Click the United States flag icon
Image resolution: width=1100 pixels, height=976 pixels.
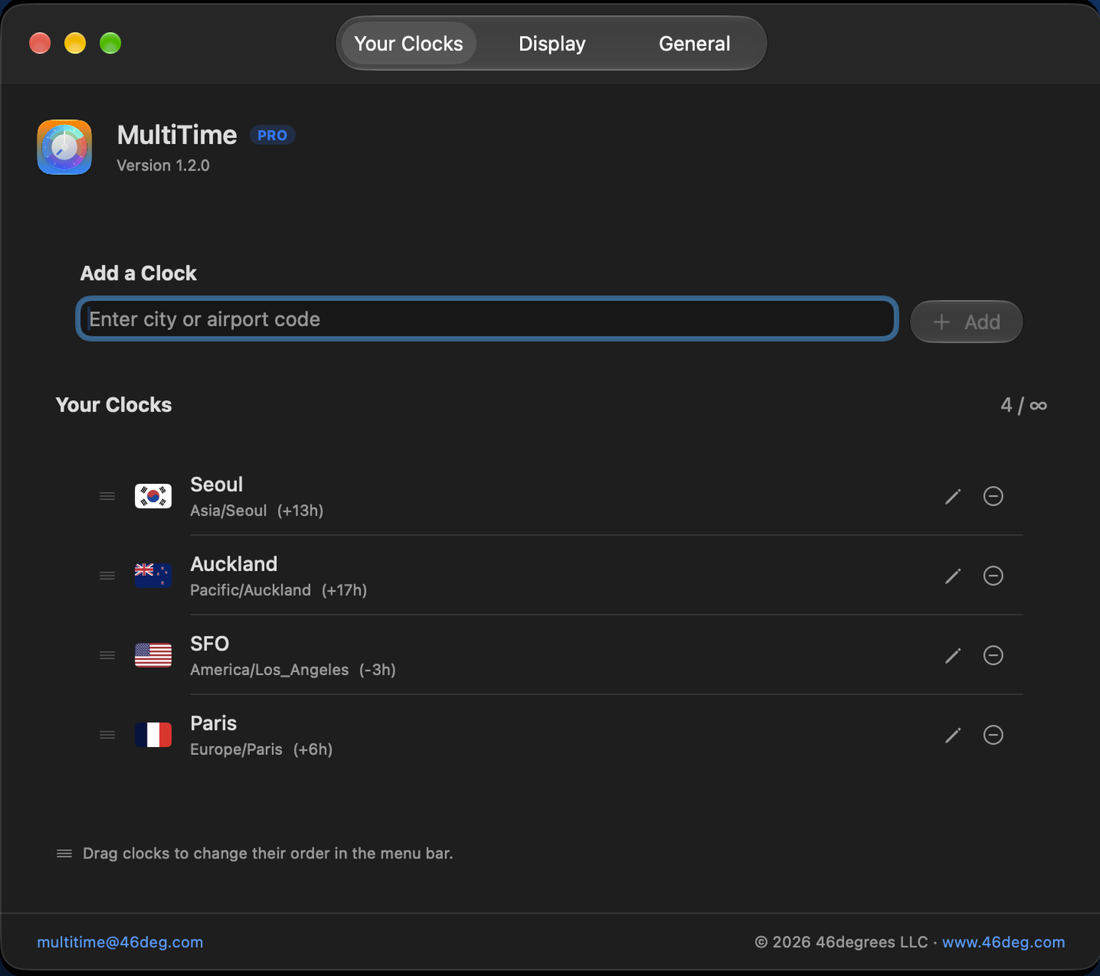153,655
